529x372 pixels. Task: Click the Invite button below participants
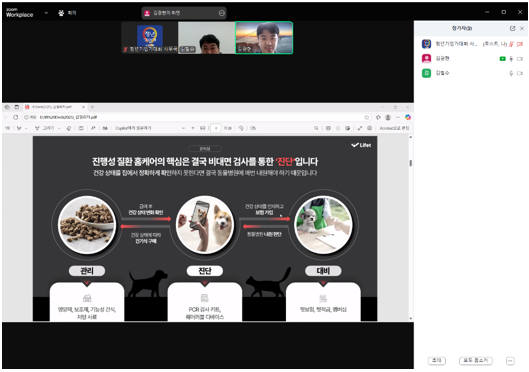tap(437, 361)
